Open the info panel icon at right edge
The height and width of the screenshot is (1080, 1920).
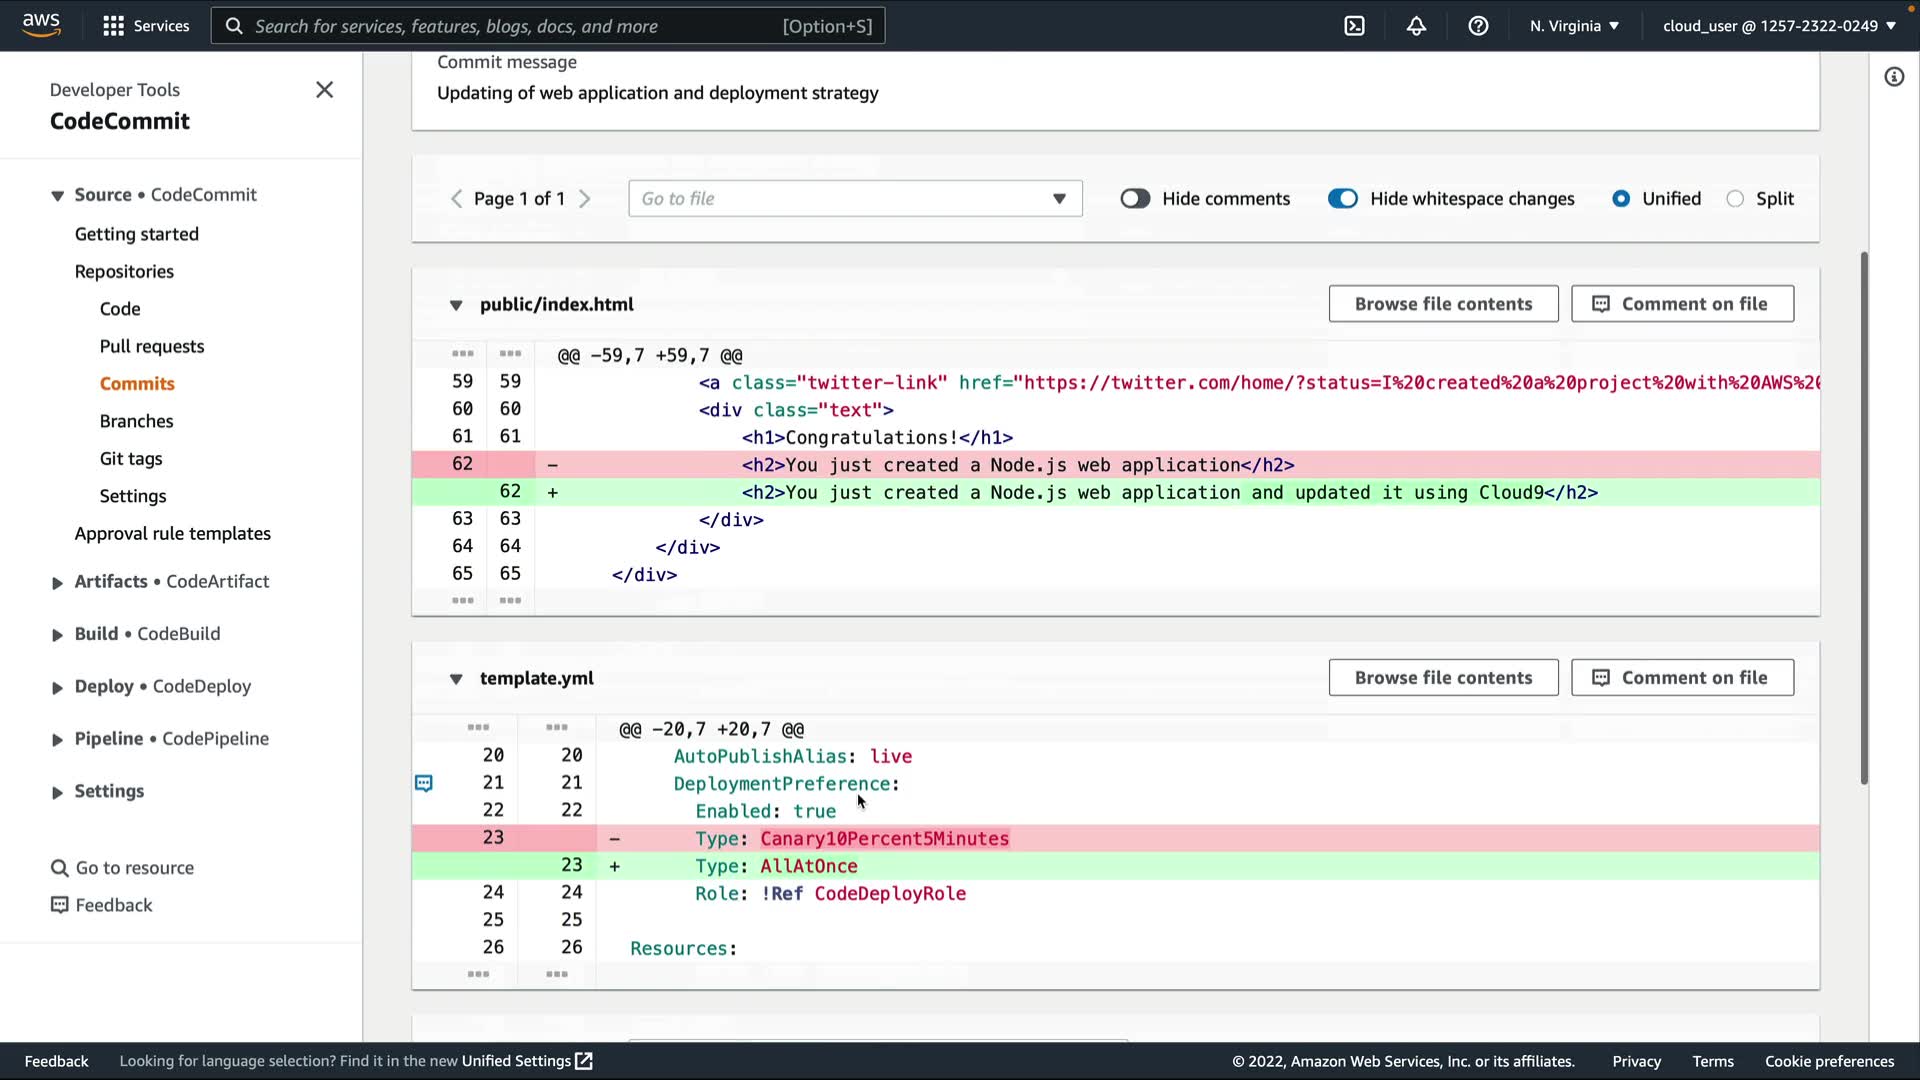(1894, 77)
